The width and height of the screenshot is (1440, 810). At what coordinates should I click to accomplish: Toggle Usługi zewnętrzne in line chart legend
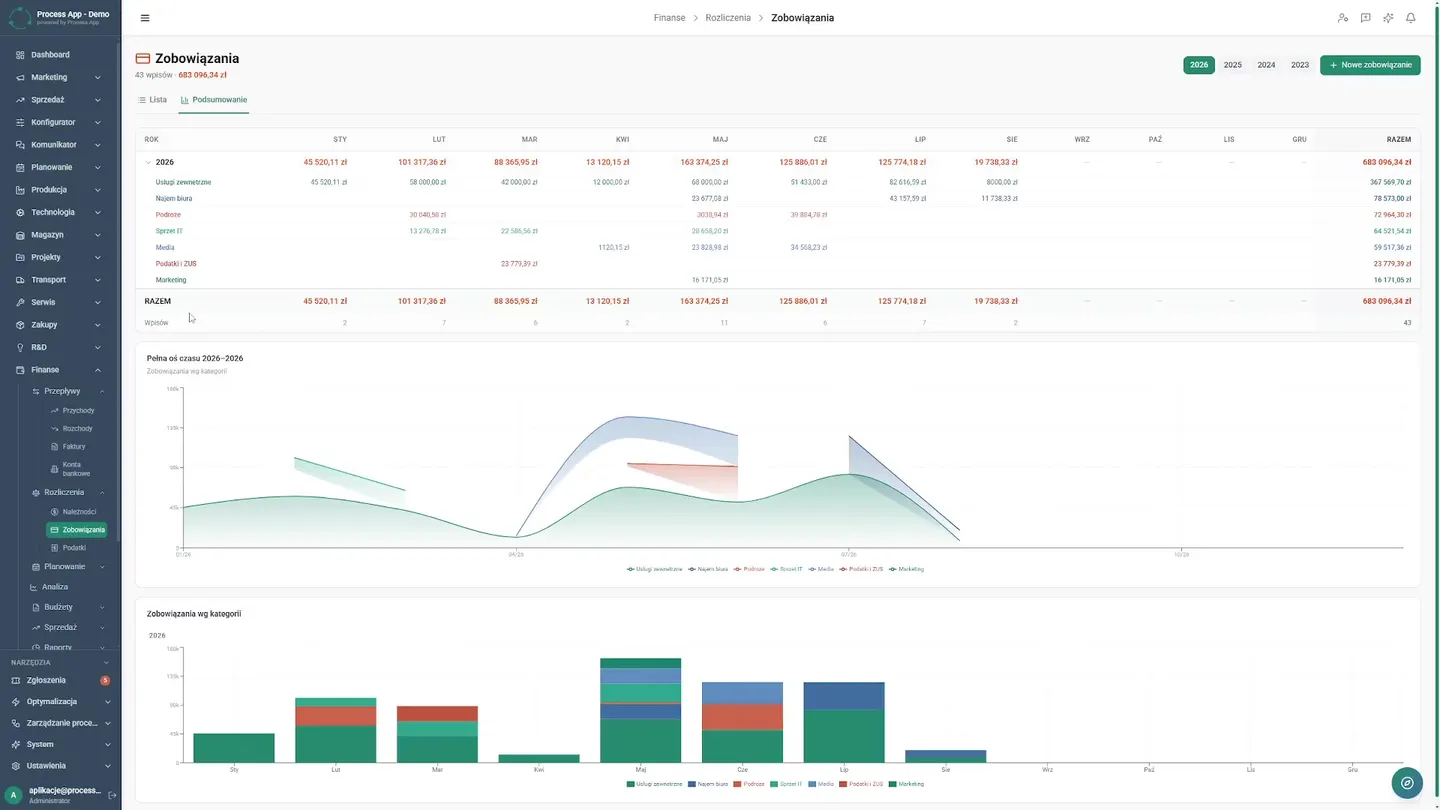click(x=655, y=569)
